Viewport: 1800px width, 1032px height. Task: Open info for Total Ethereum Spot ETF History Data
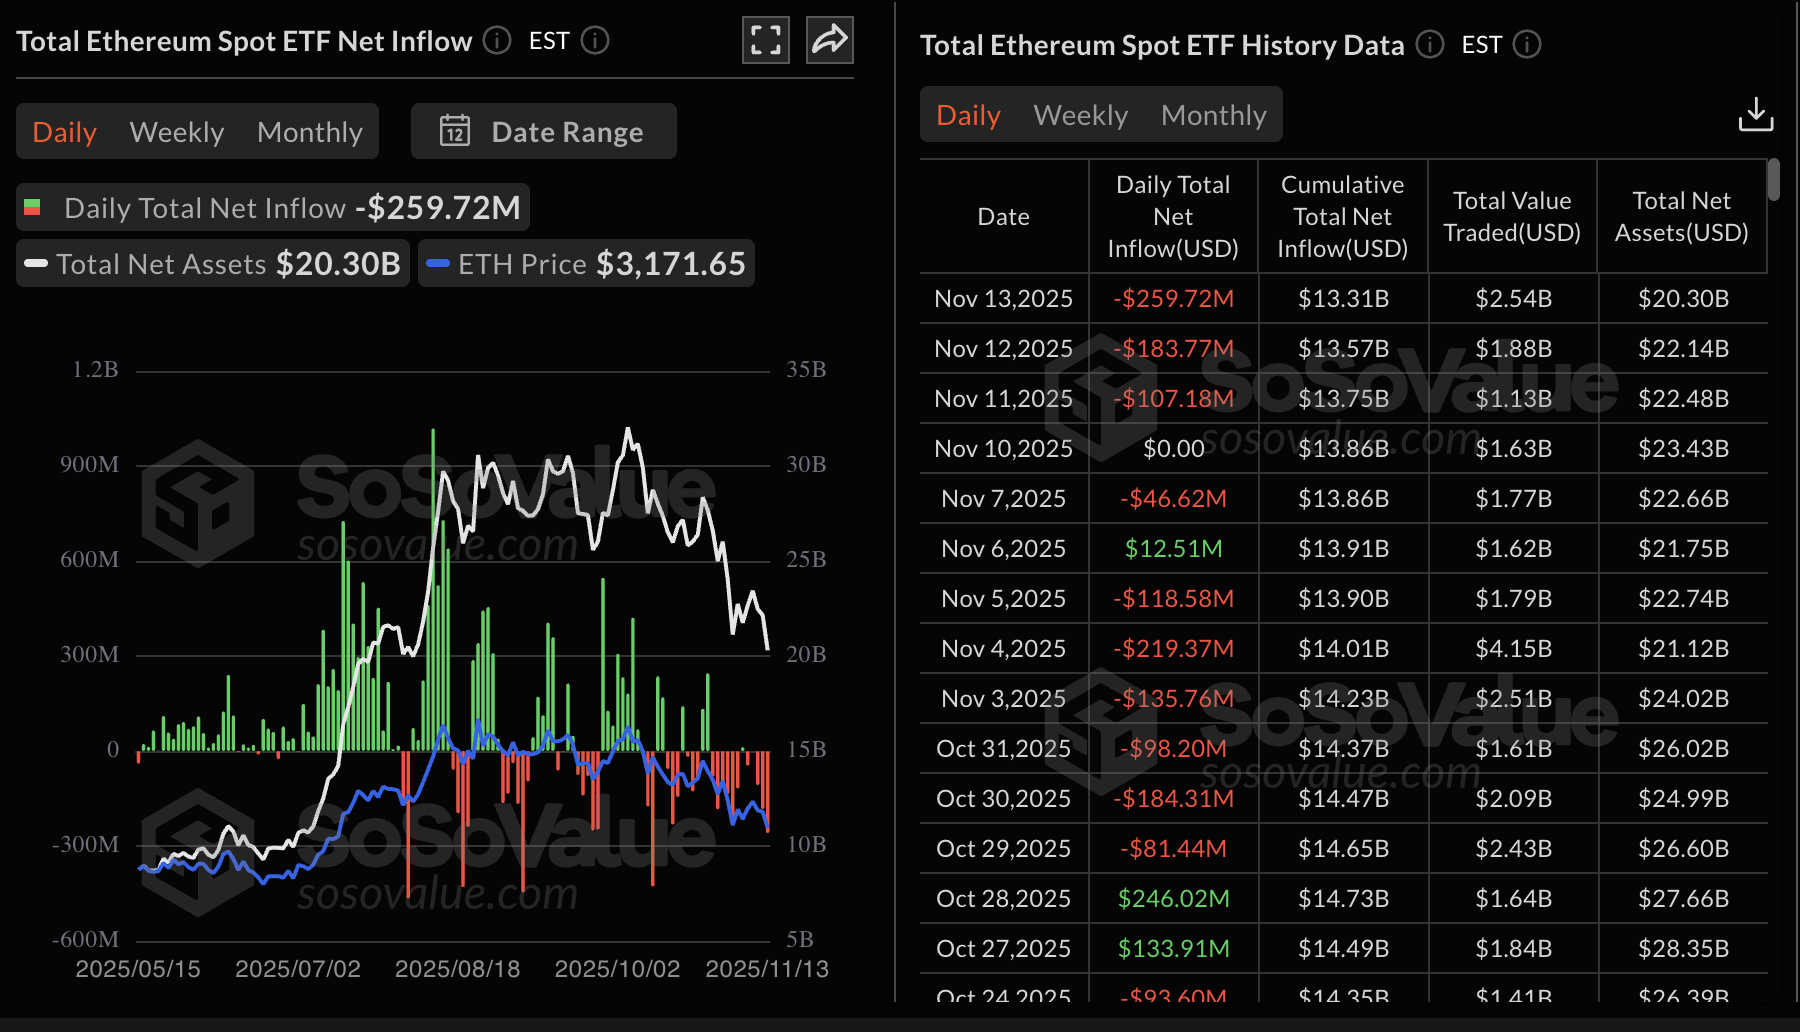pos(1429,45)
